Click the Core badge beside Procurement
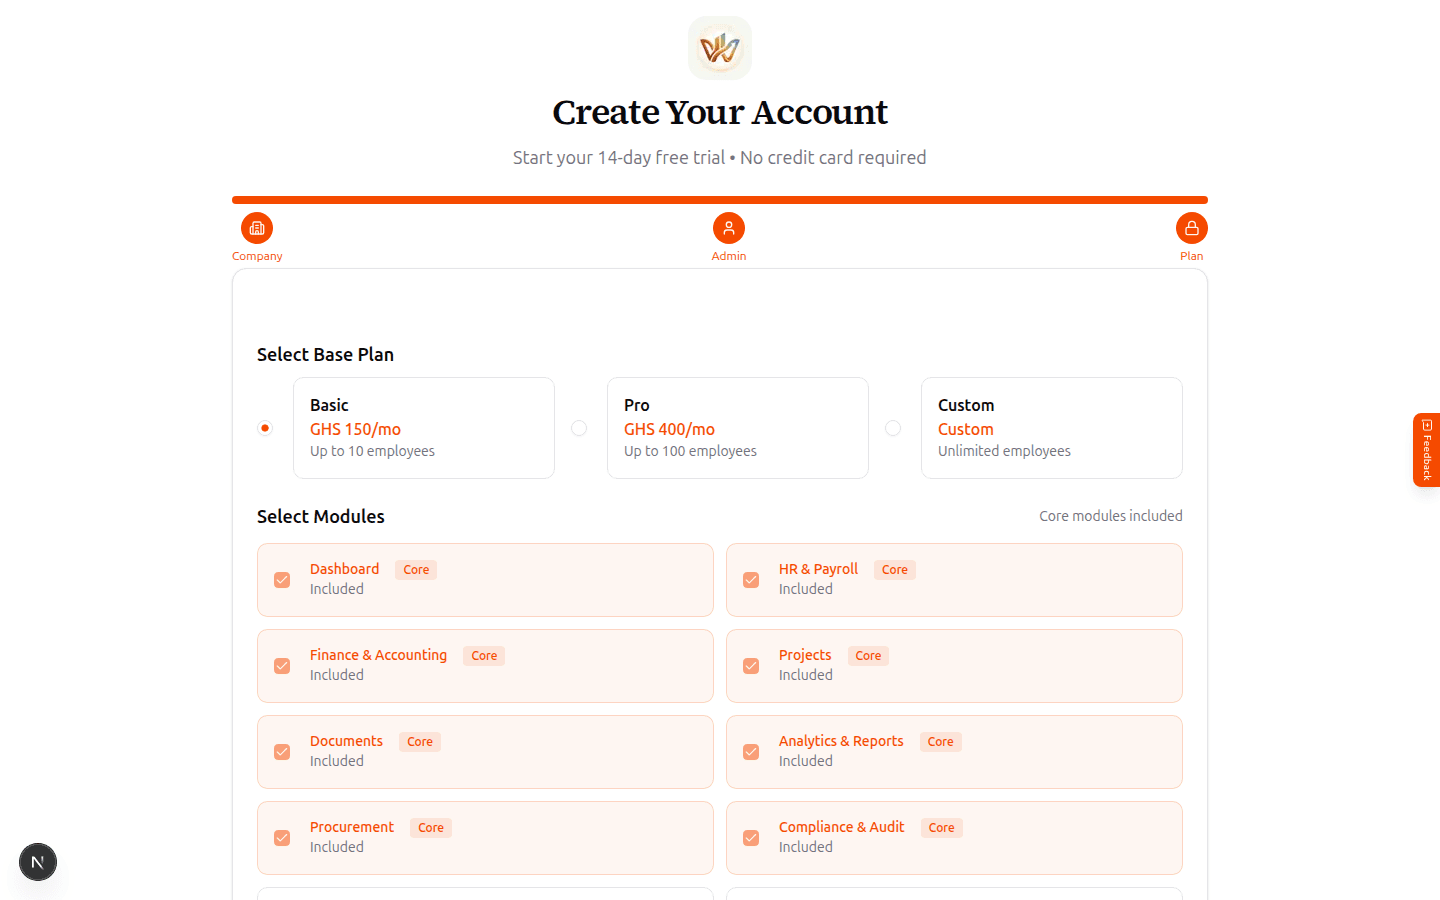 pyautogui.click(x=431, y=828)
